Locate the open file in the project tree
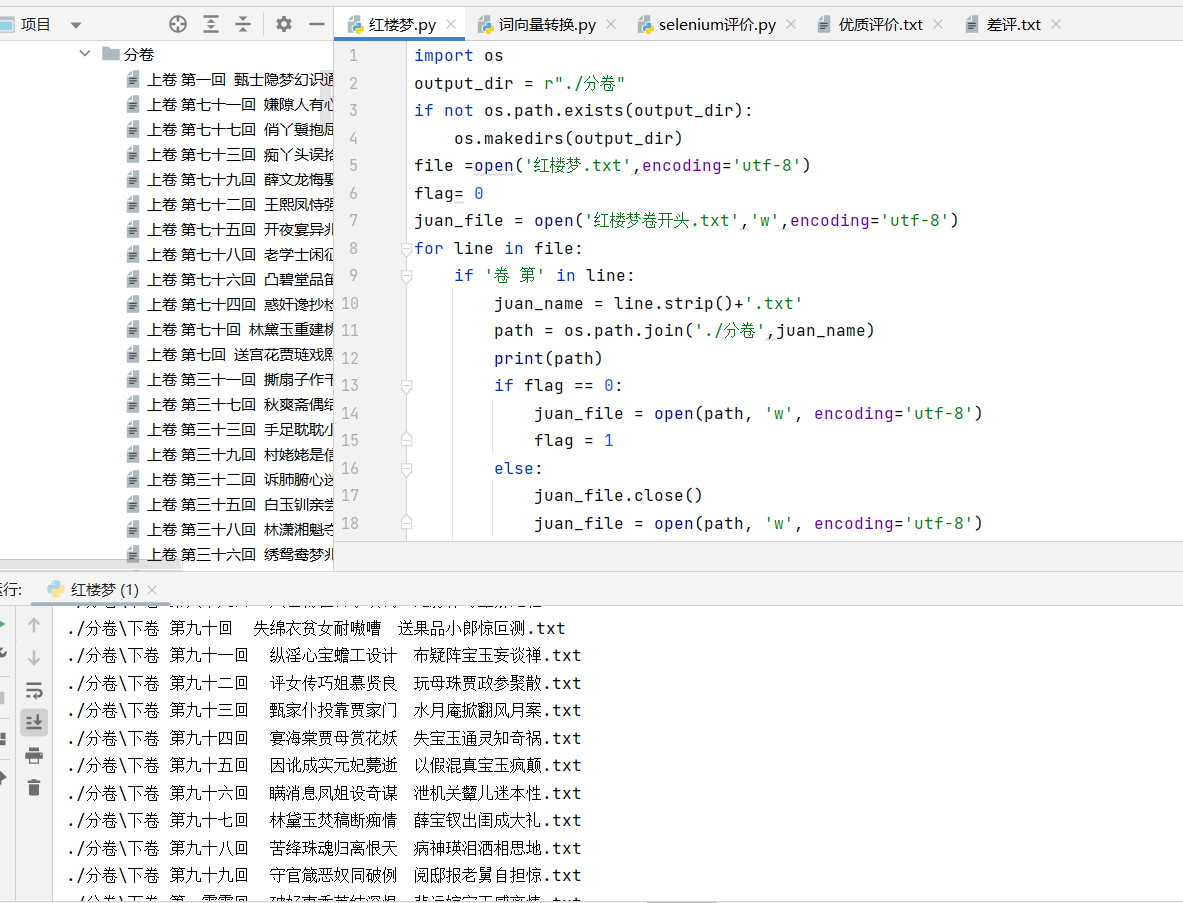Image resolution: width=1183 pixels, height=903 pixels. [178, 24]
